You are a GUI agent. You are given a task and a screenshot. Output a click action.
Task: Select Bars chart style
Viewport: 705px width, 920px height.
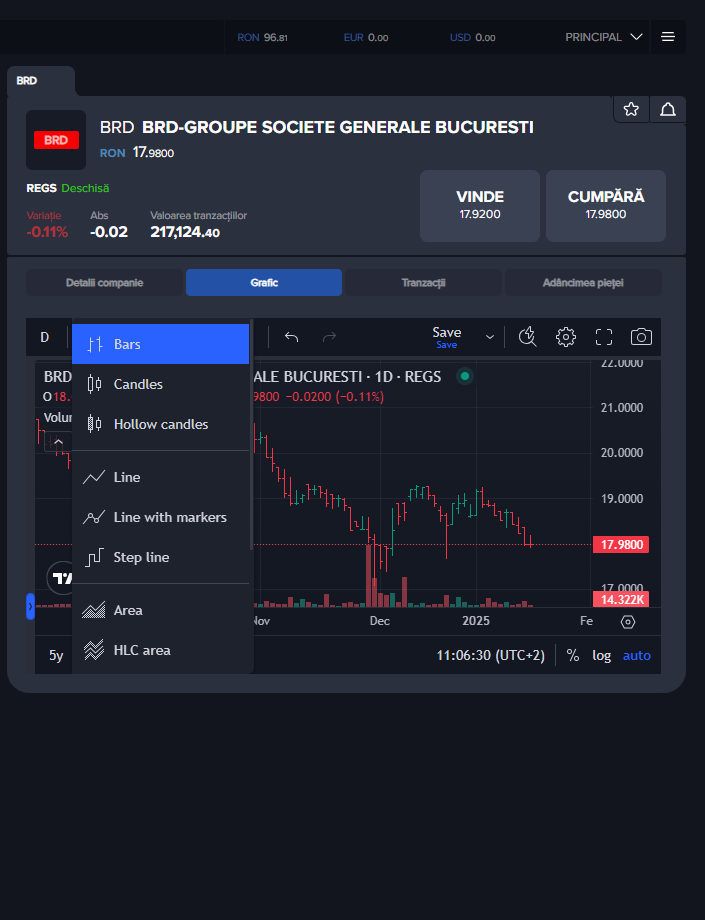(161, 344)
